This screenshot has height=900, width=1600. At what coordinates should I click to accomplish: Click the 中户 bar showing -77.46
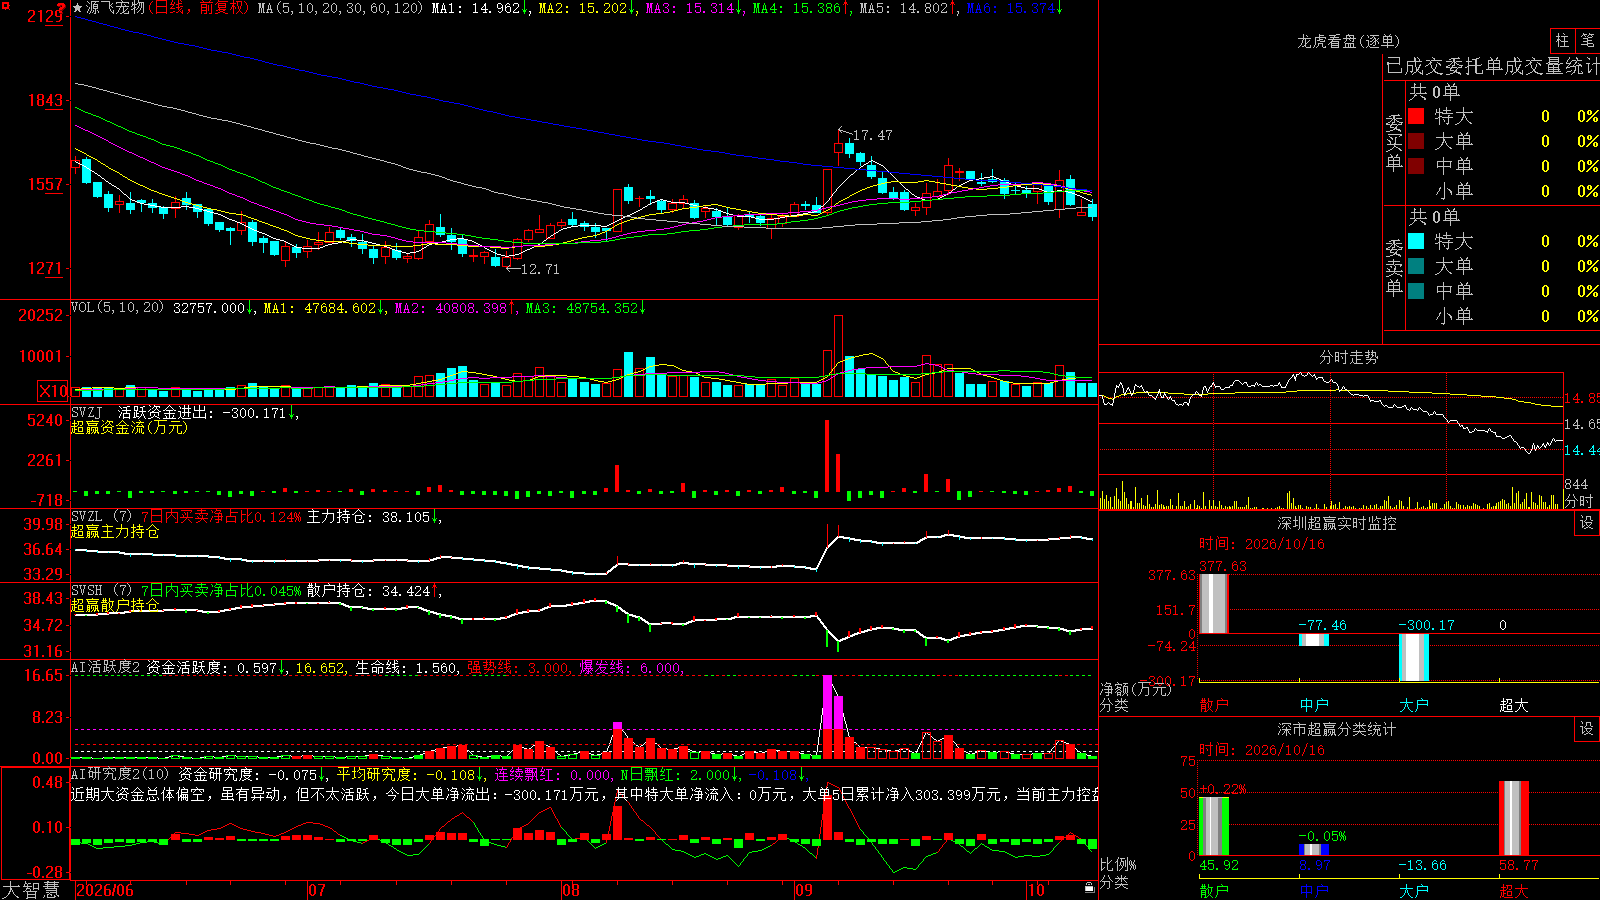pos(1314,640)
